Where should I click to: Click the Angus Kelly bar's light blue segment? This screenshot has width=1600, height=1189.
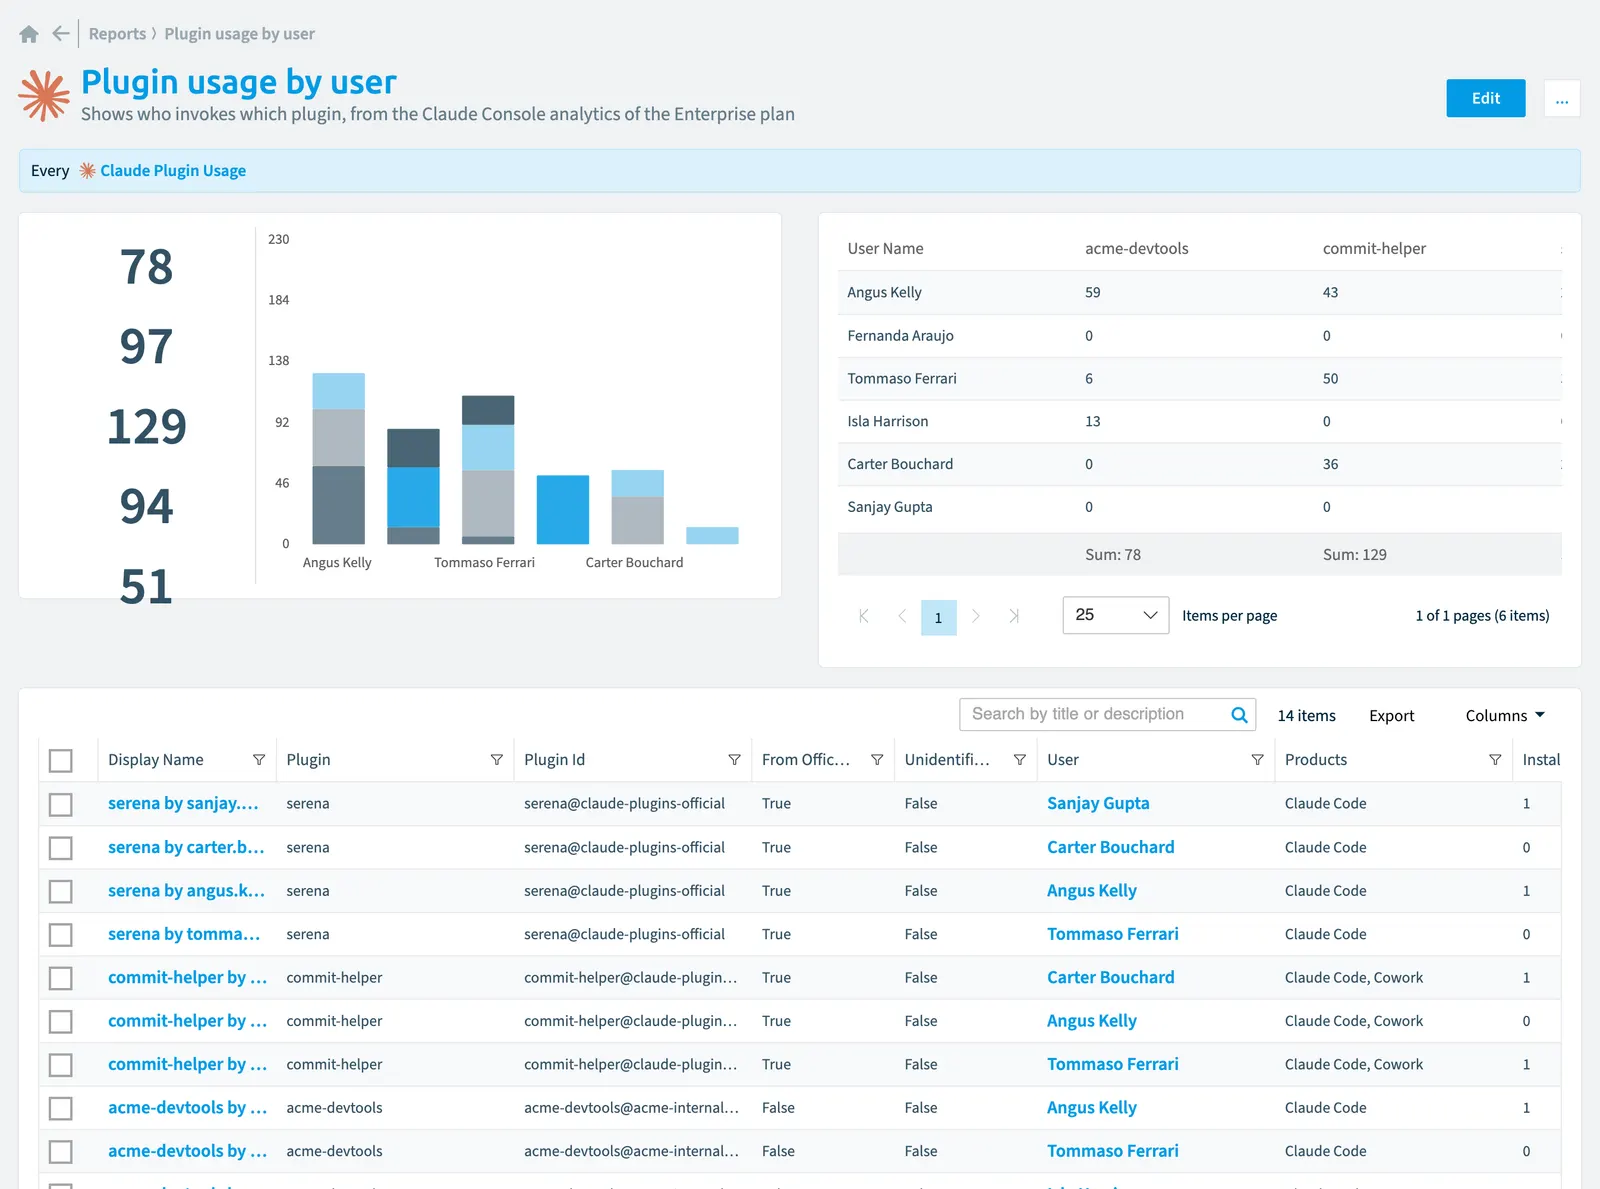click(x=339, y=391)
